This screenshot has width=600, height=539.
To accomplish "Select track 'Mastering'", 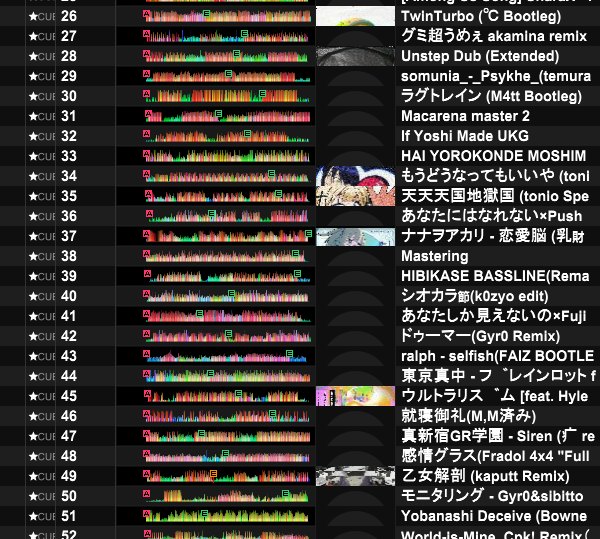I will 435,256.
